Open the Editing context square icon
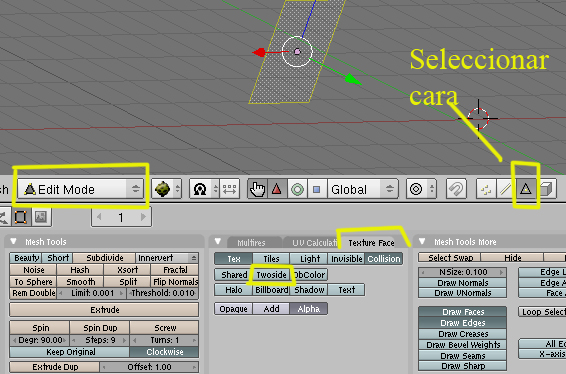This screenshot has width=566, height=374. (21, 217)
